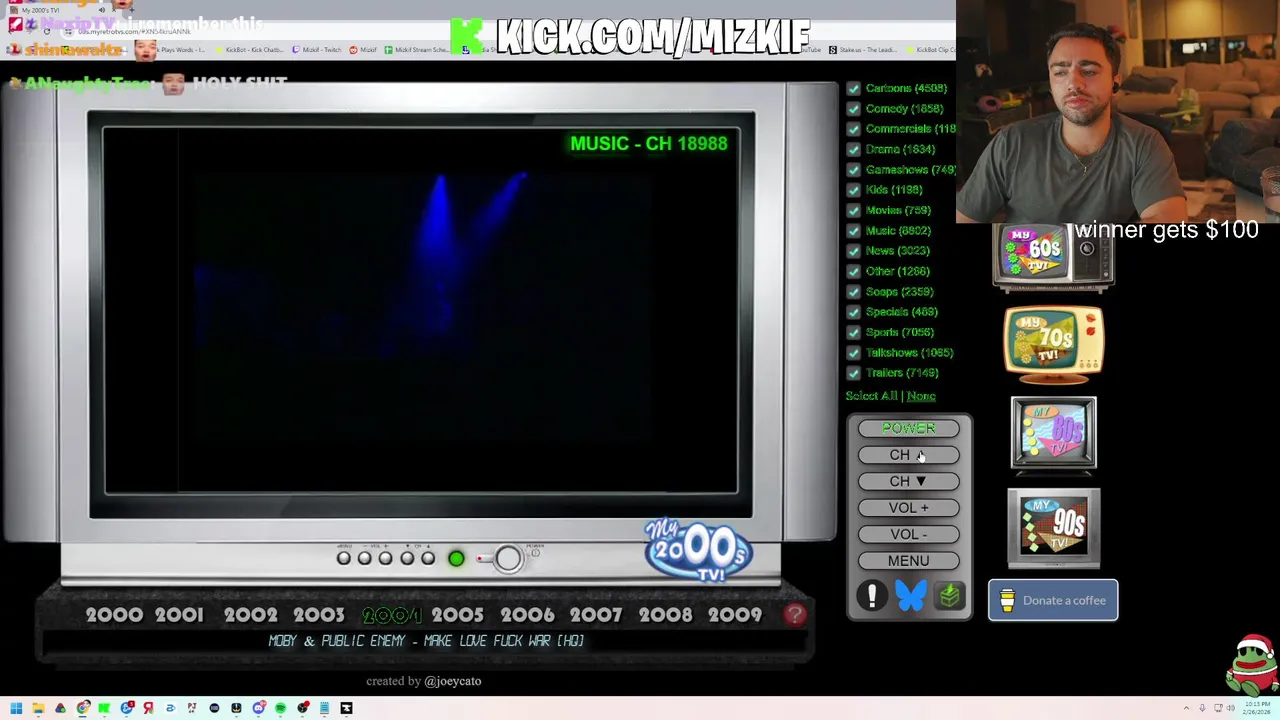Open the My 60s TV site icon
1280x720 pixels.
pyautogui.click(x=1052, y=258)
